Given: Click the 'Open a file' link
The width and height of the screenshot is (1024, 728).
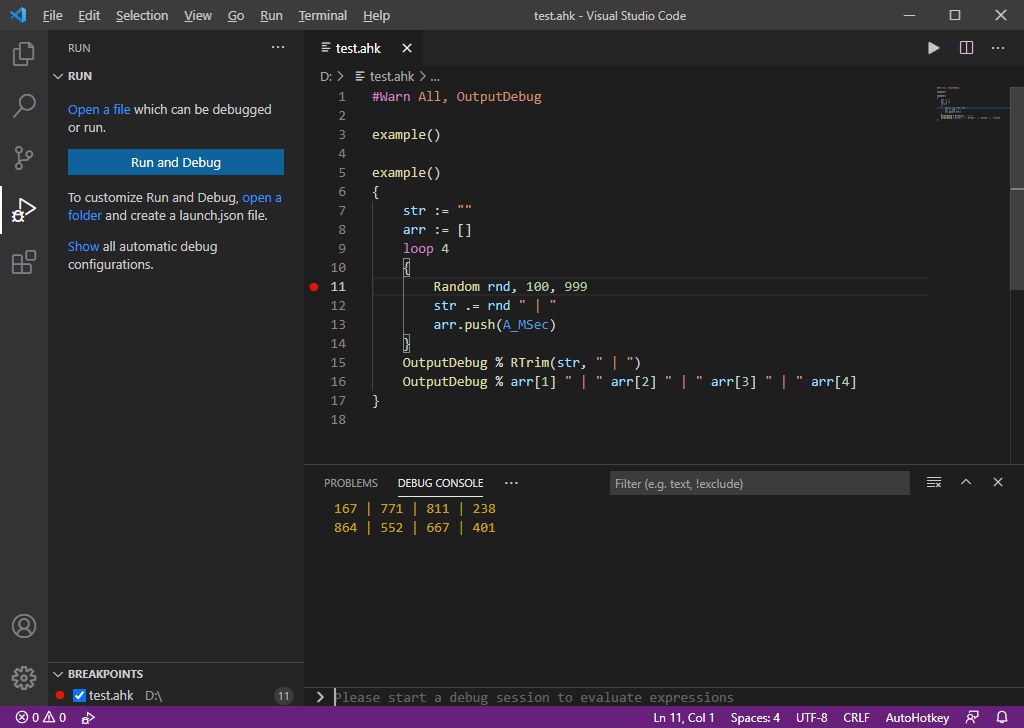Looking at the screenshot, I should tap(99, 110).
